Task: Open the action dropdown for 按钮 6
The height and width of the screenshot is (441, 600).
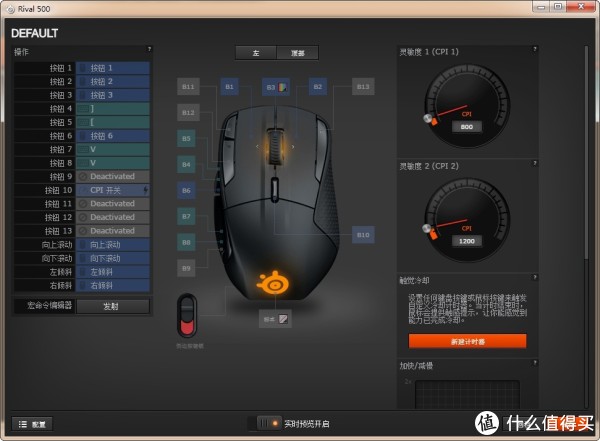Action: [112, 136]
